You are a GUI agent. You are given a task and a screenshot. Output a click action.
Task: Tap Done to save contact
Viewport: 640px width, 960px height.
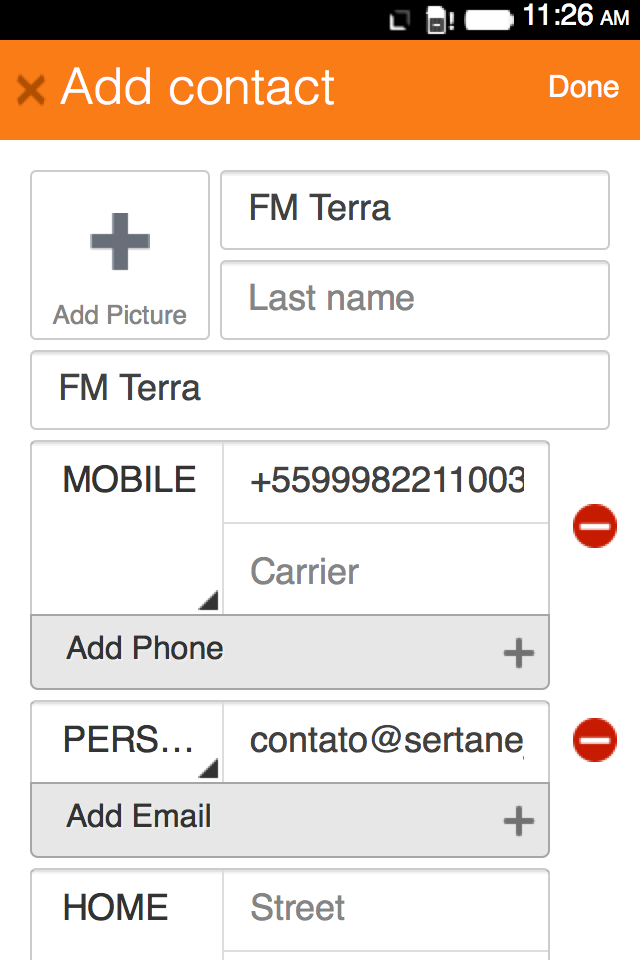click(x=583, y=87)
